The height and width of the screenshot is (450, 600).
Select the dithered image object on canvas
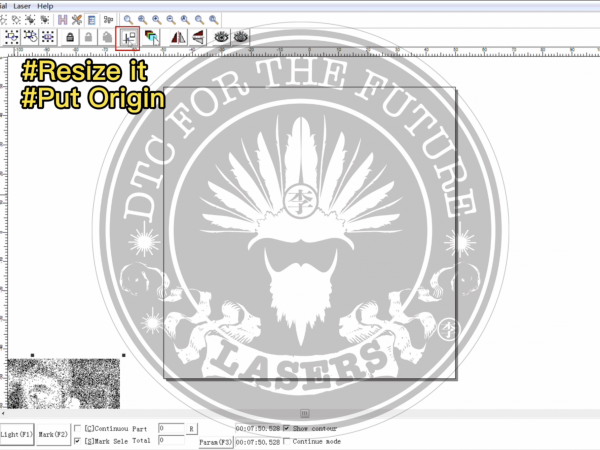(x=64, y=383)
